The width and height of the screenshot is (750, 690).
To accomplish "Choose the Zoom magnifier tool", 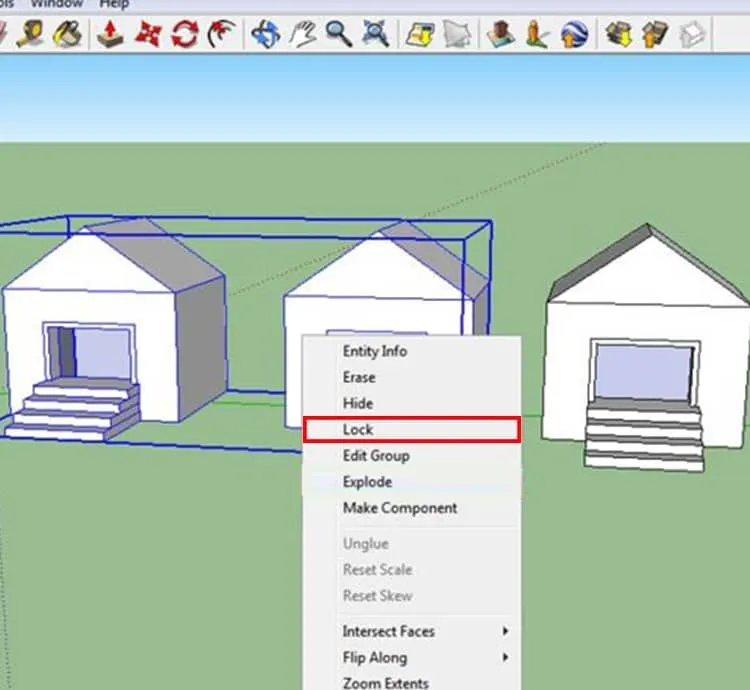I will [339, 34].
